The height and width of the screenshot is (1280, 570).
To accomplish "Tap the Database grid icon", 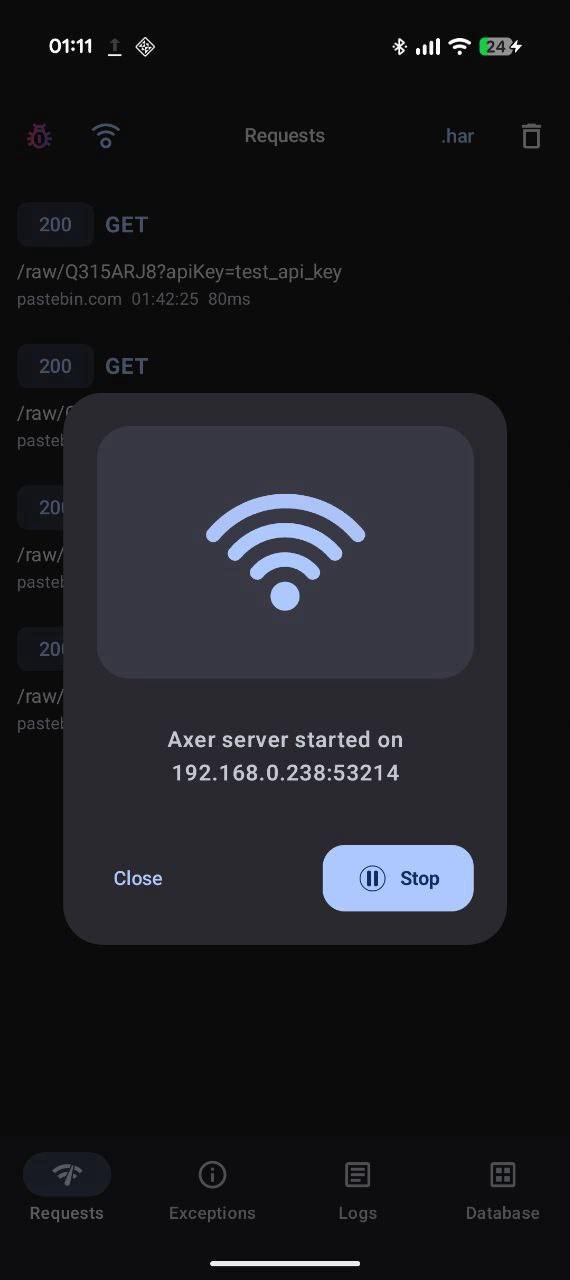I will point(503,1174).
